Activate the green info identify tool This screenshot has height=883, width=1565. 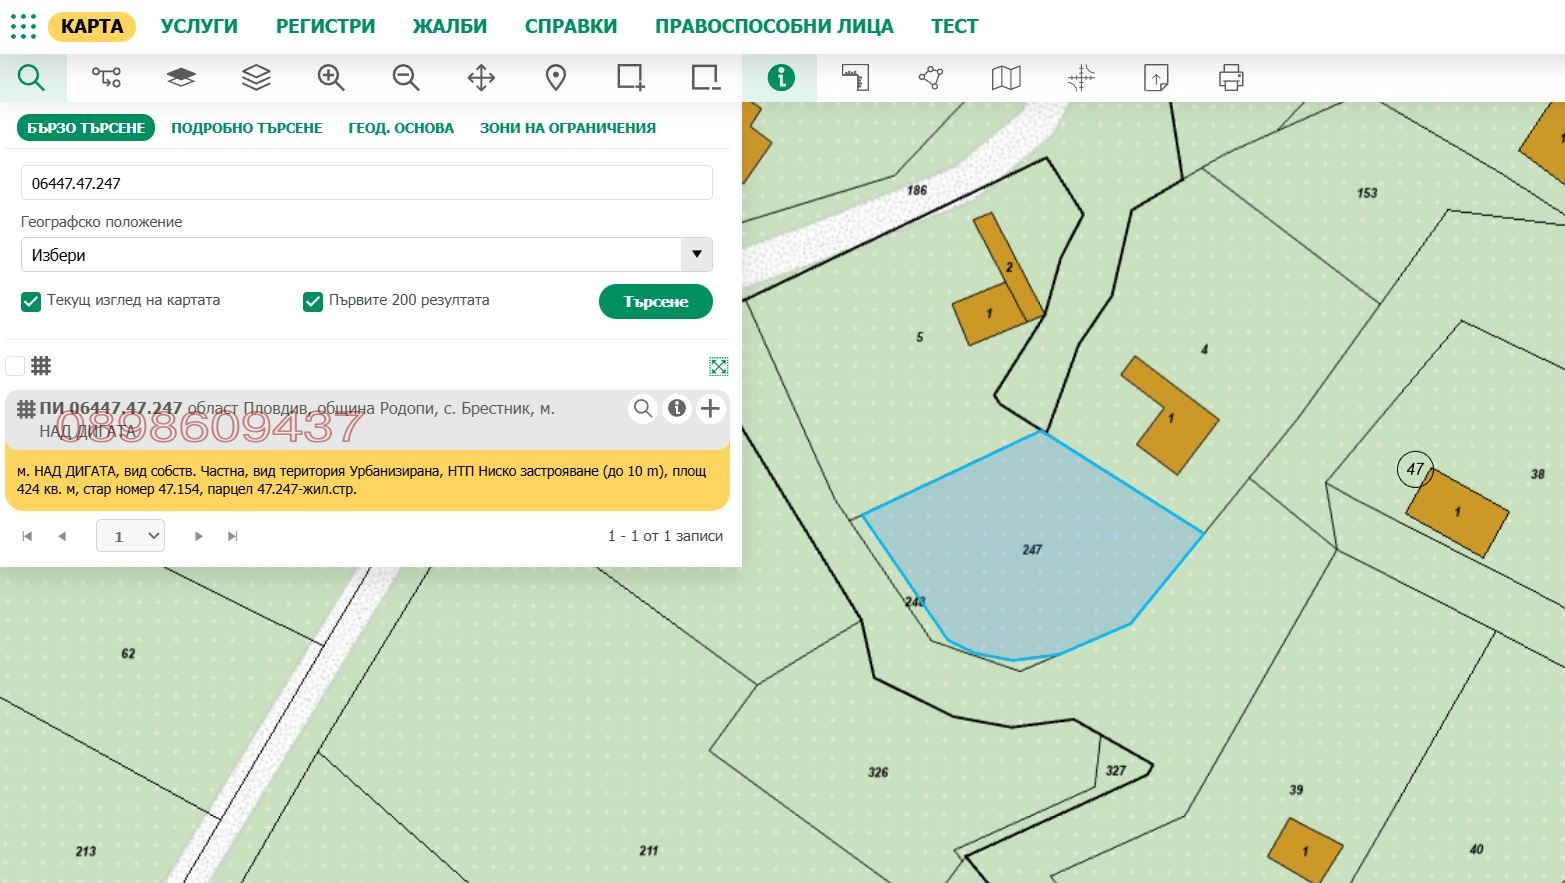780,78
